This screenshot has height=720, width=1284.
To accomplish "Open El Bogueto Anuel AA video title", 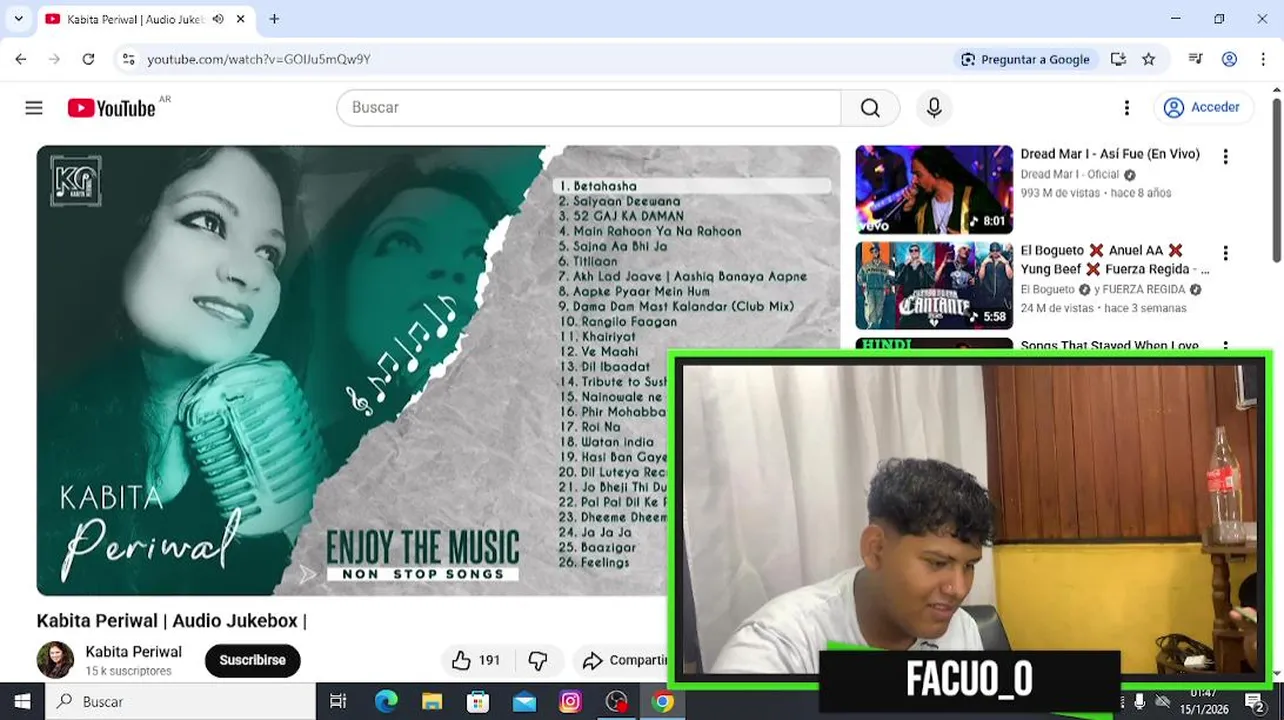I will coord(1114,260).
